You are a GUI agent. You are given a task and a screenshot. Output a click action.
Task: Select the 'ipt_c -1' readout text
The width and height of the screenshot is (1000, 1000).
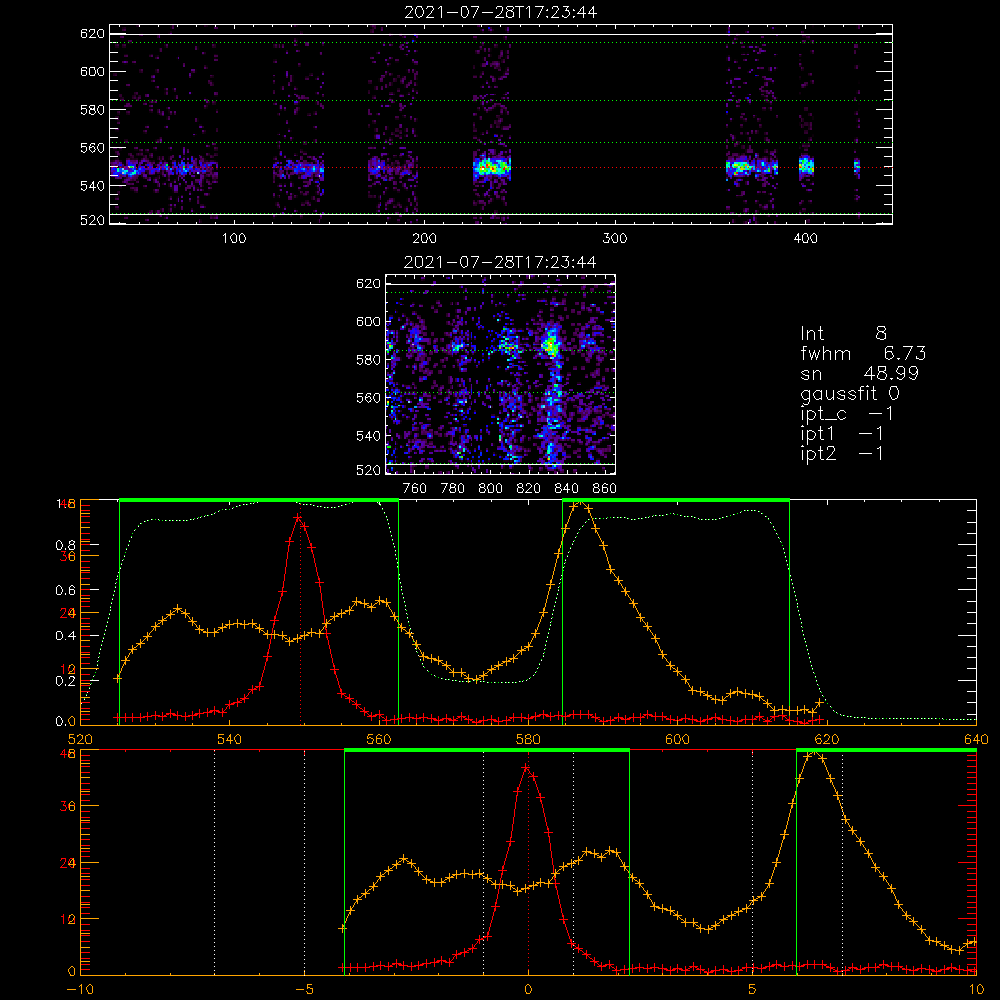(847, 415)
